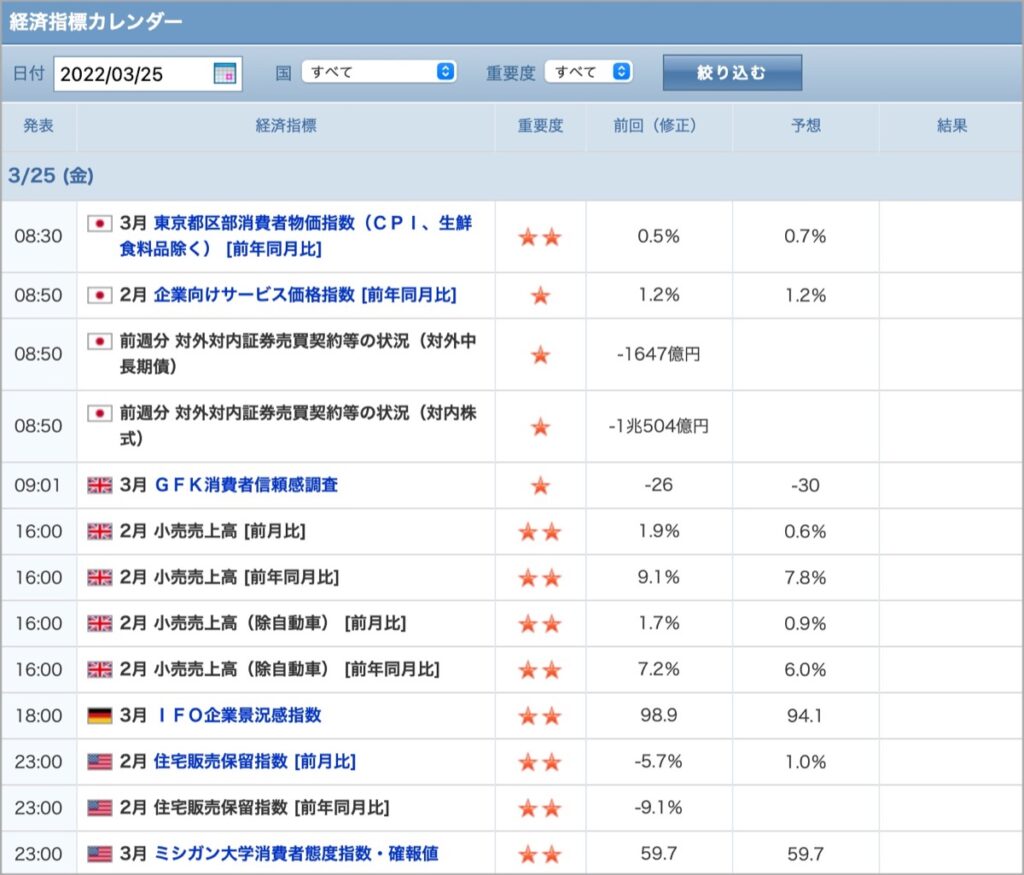
Task: Click IFO previous value 98.9
Action: (658, 715)
